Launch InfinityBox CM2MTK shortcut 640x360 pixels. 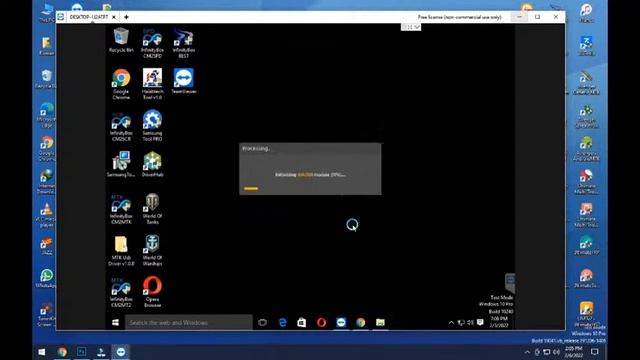[x=121, y=209]
